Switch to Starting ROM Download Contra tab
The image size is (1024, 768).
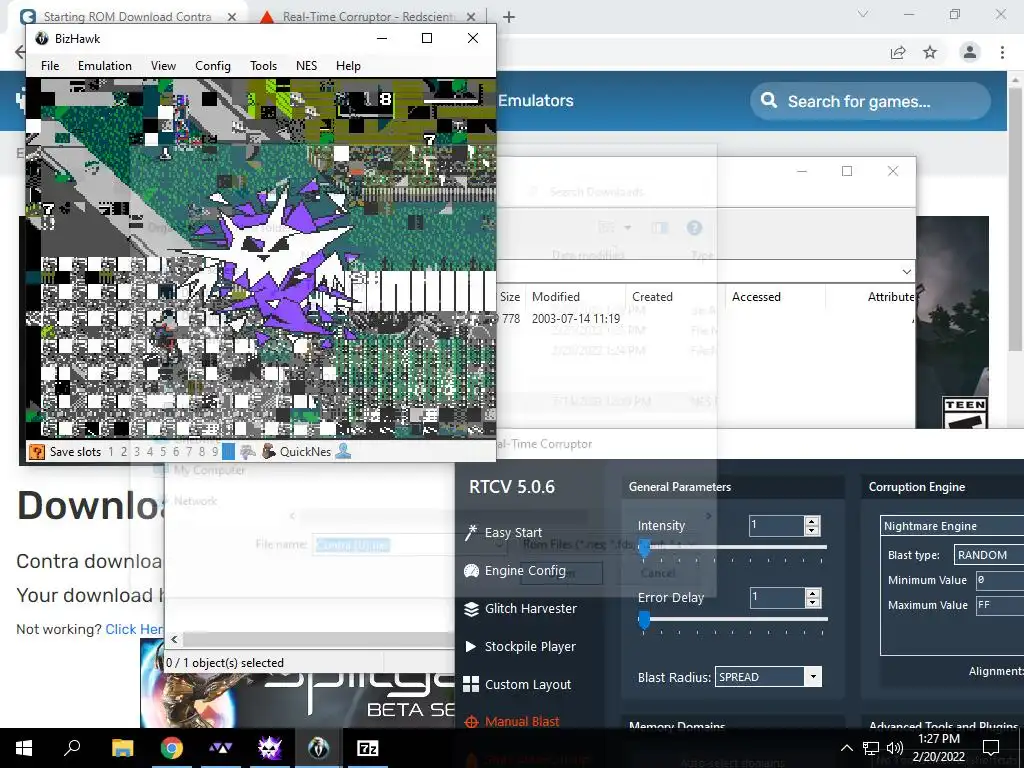[x=127, y=16]
